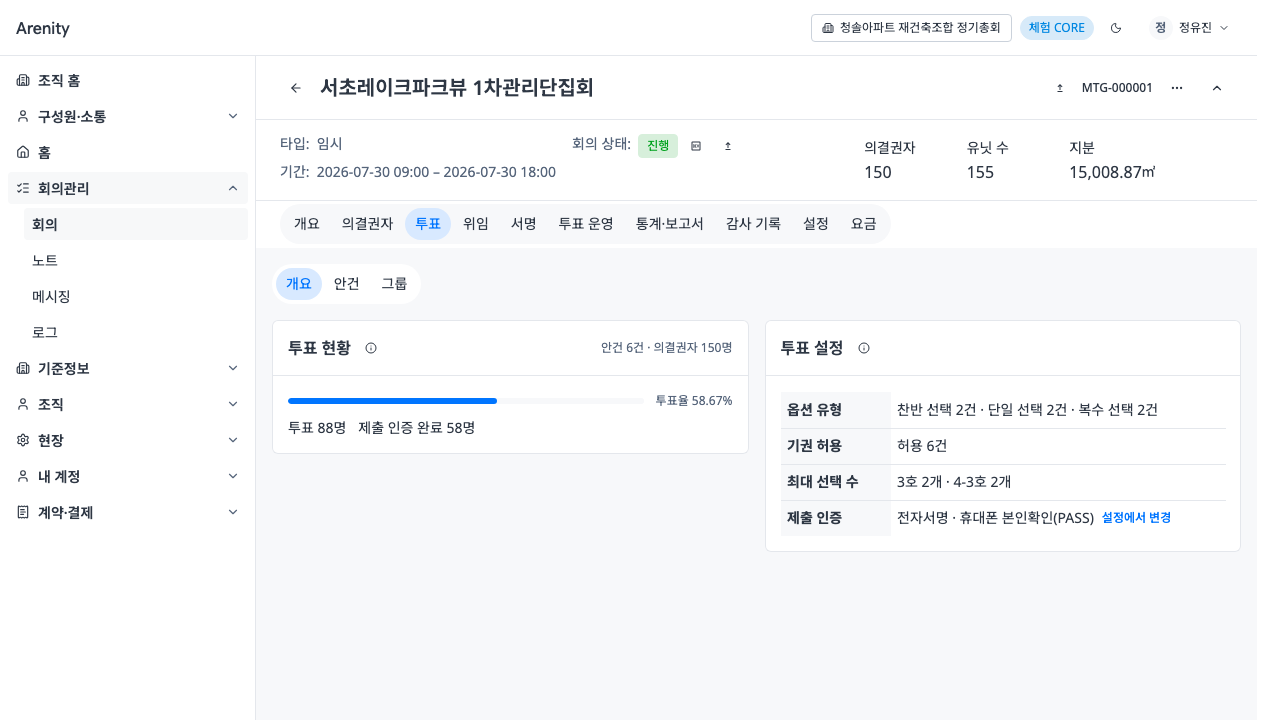Click the 정 user avatar
The height and width of the screenshot is (720, 1268).
(x=1160, y=28)
